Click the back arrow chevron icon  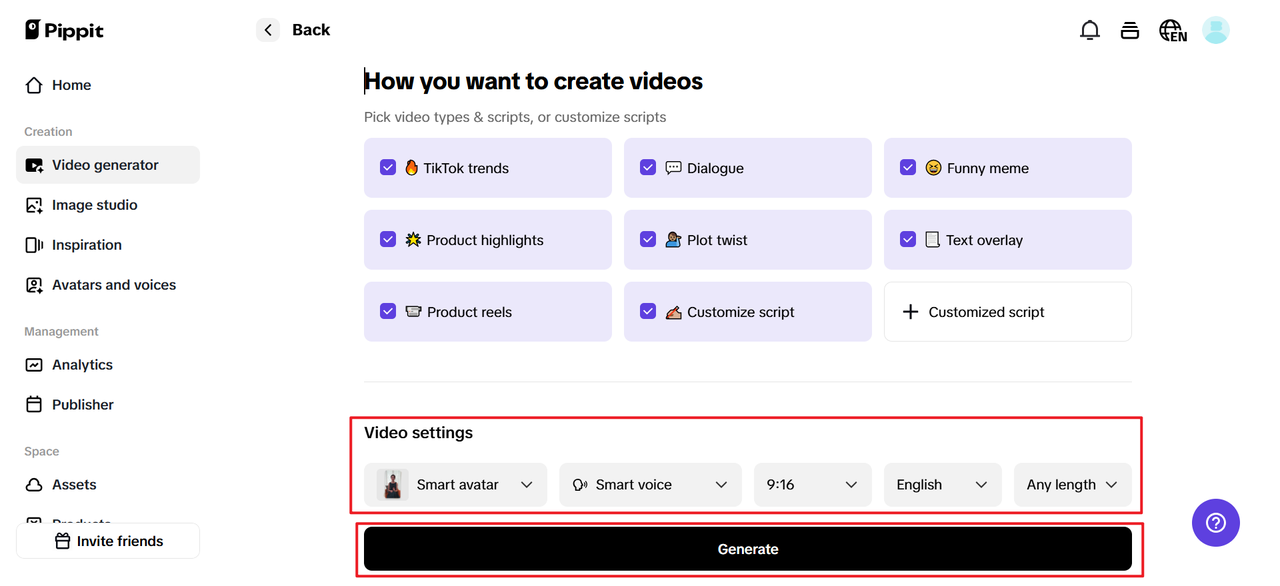click(268, 30)
